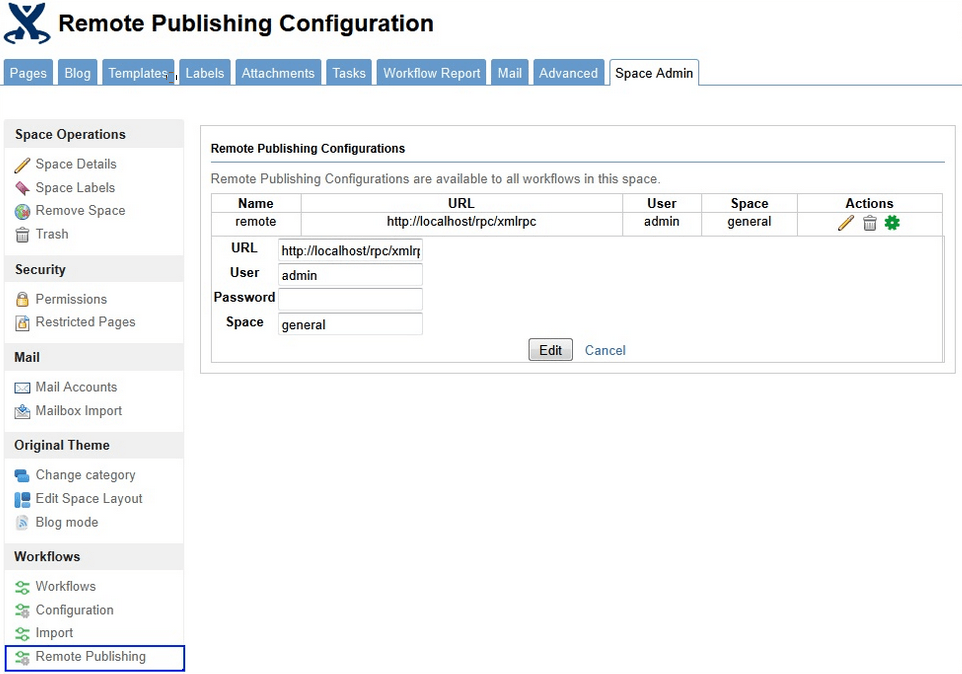Click the Mail Accounts envelope icon
This screenshot has height=674, width=962.
(22, 387)
